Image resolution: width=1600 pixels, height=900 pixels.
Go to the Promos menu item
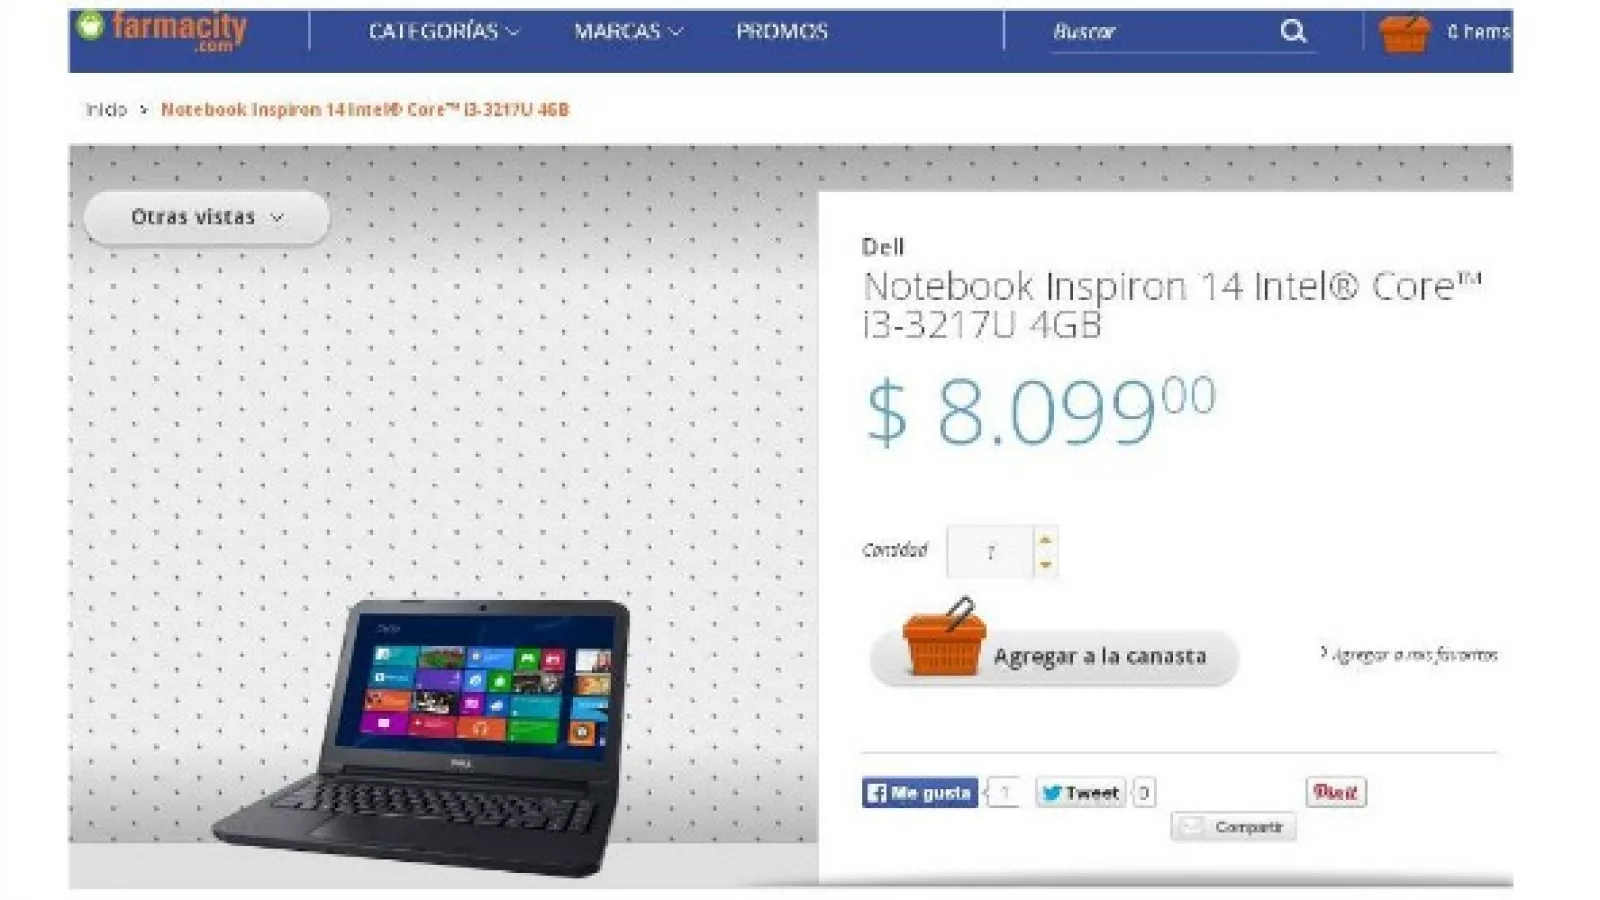click(x=782, y=32)
